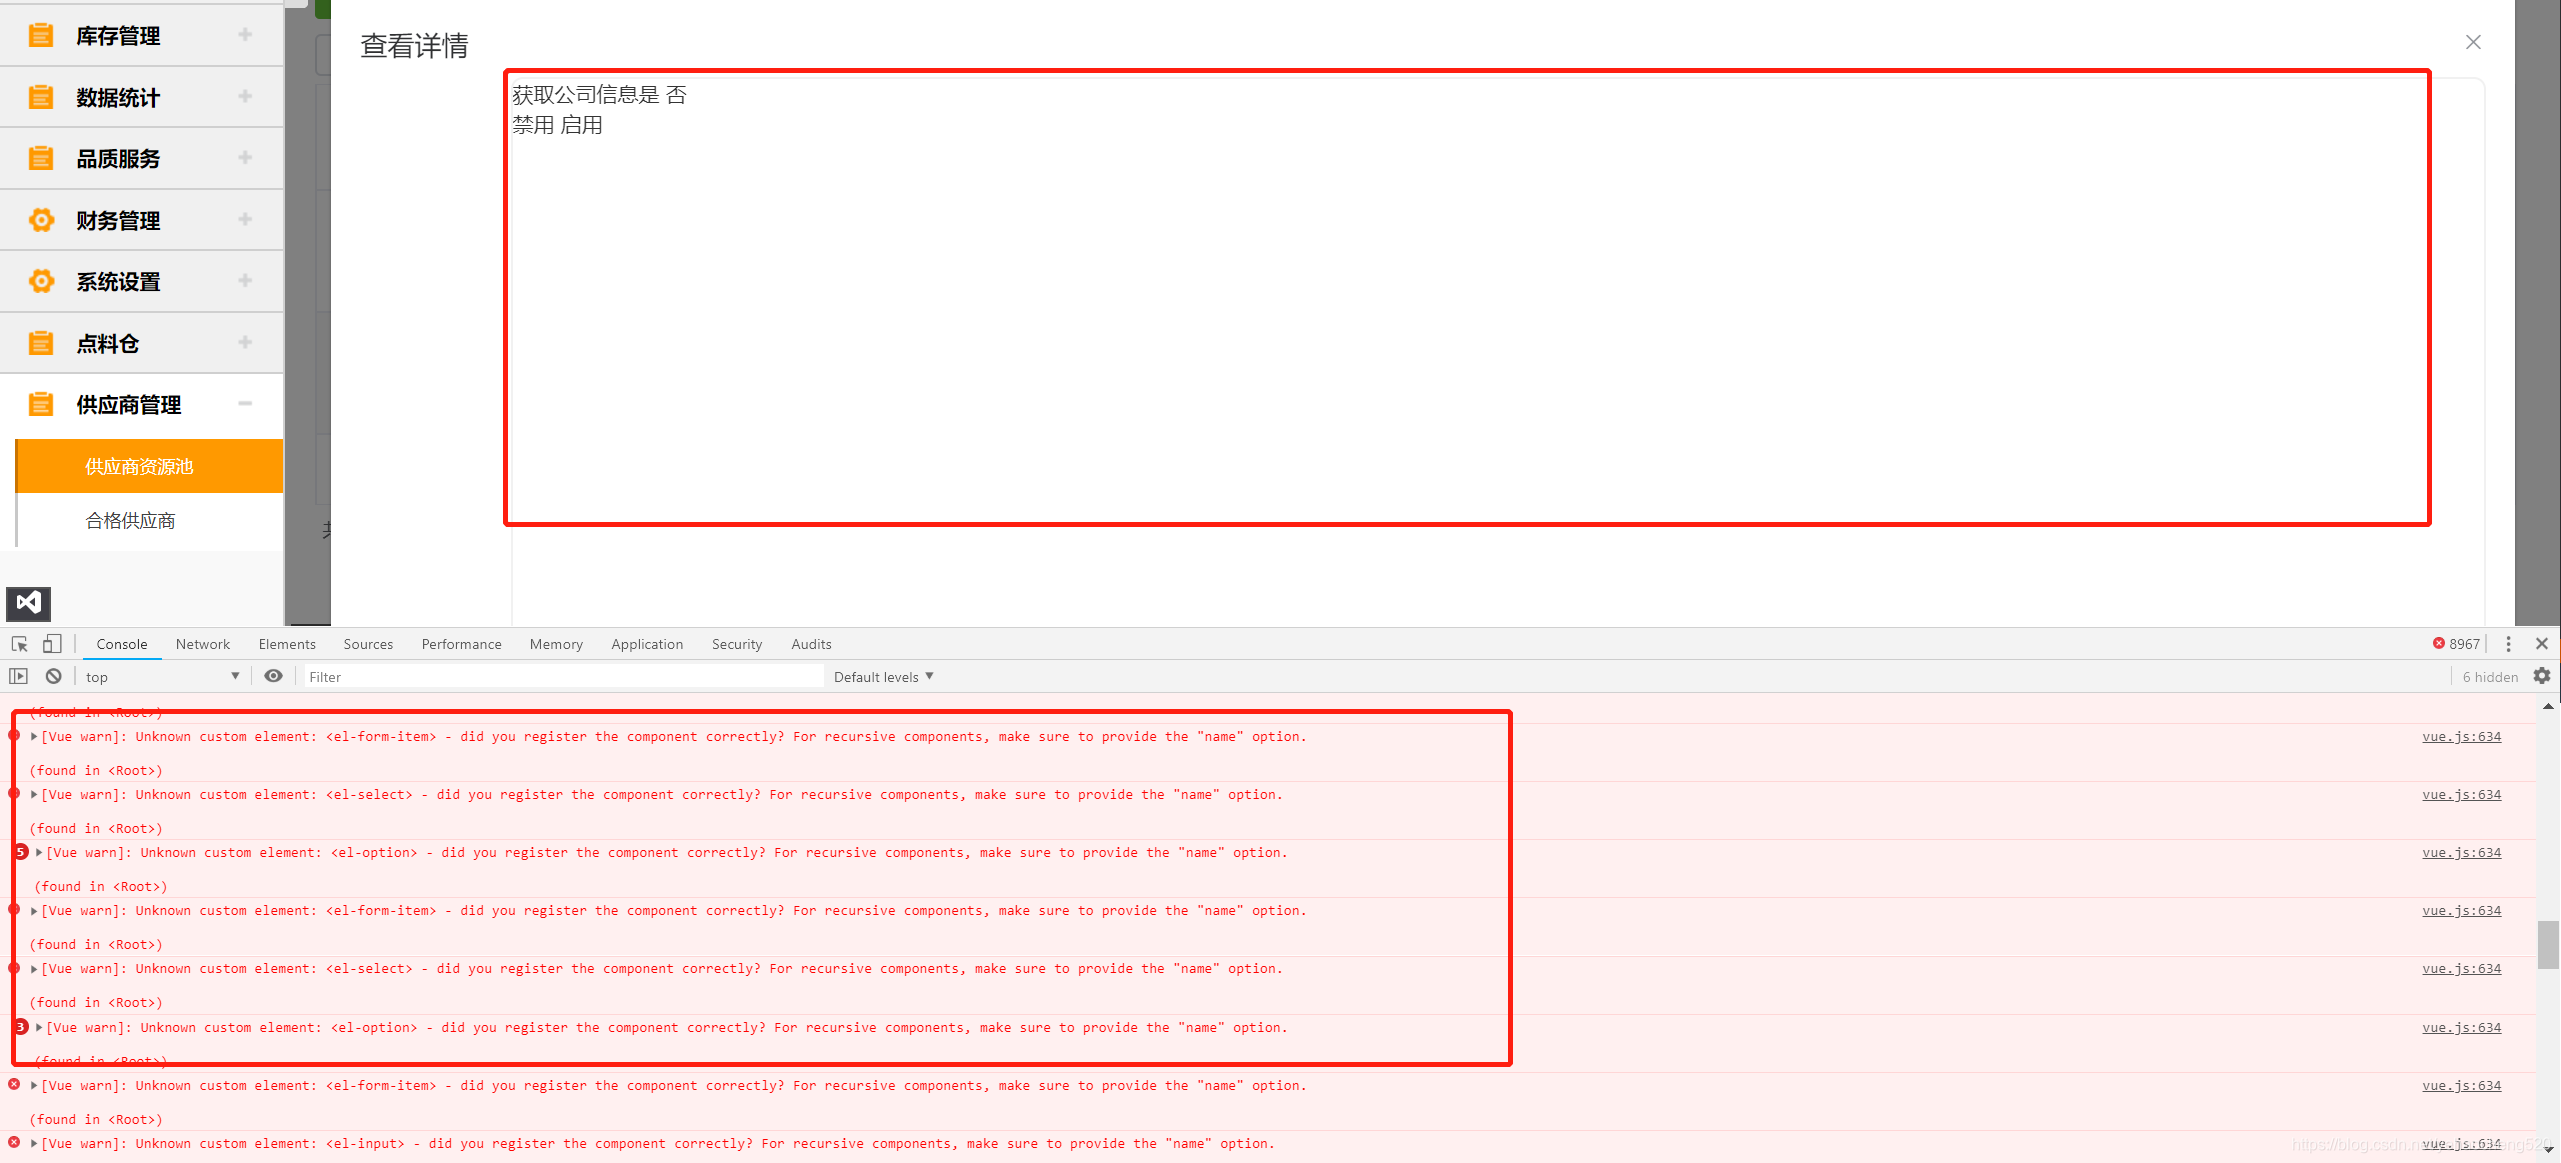Toggle the device toolbar icon

click(x=52, y=644)
